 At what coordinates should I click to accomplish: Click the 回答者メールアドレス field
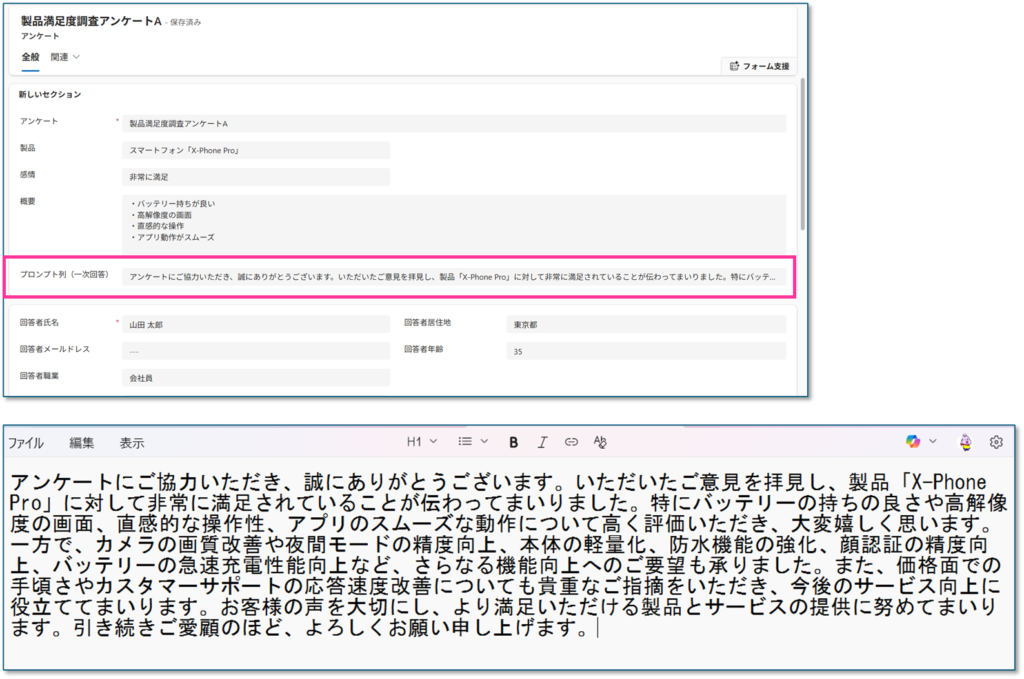pos(255,351)
